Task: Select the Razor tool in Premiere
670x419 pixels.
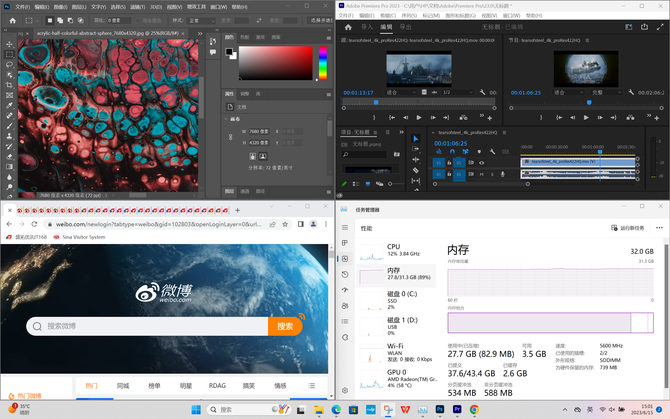Action: click(415, 170)
